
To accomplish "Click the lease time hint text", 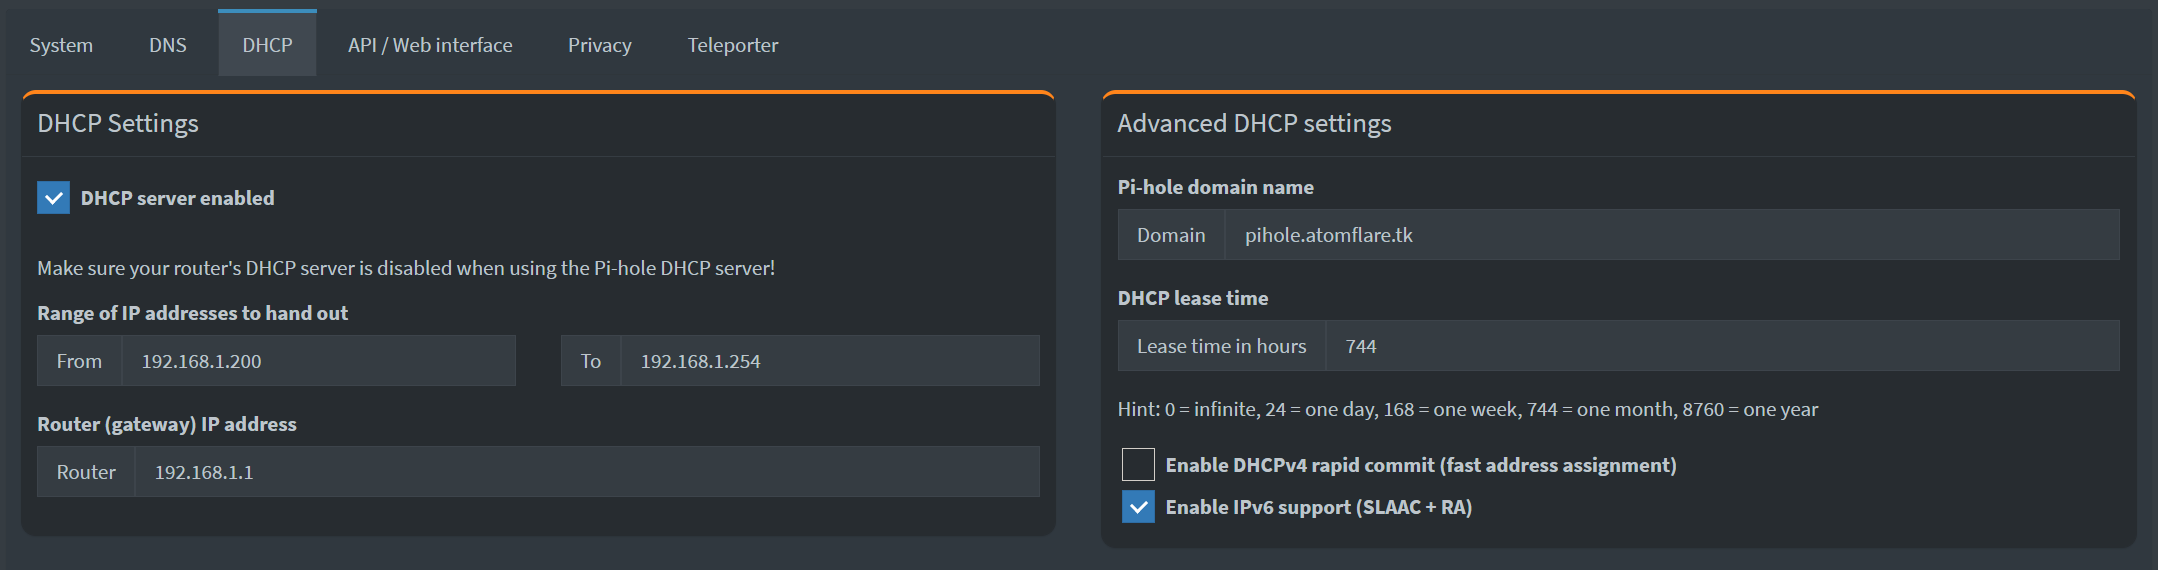I will click(1468, 409).
